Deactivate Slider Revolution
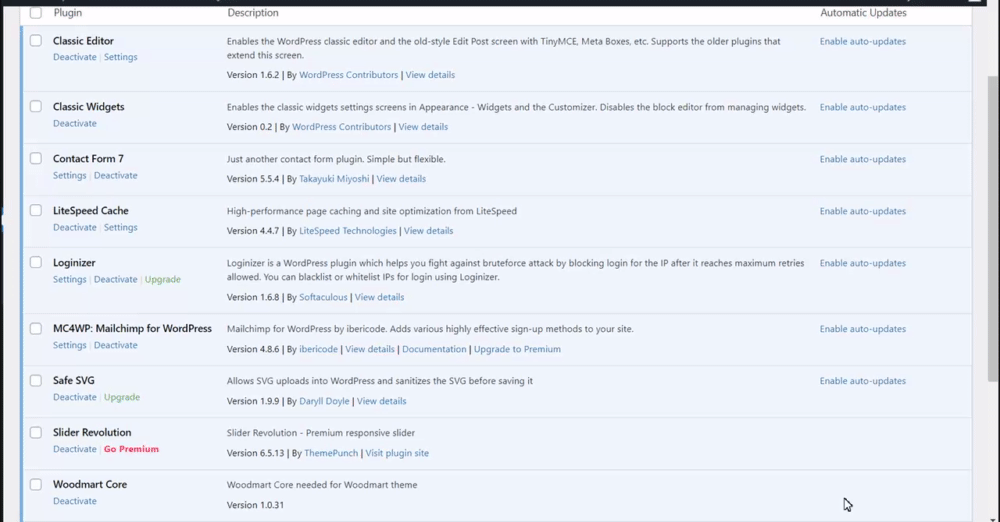The width and height of the screenshot is (1000, 522). tap(75, 449)
